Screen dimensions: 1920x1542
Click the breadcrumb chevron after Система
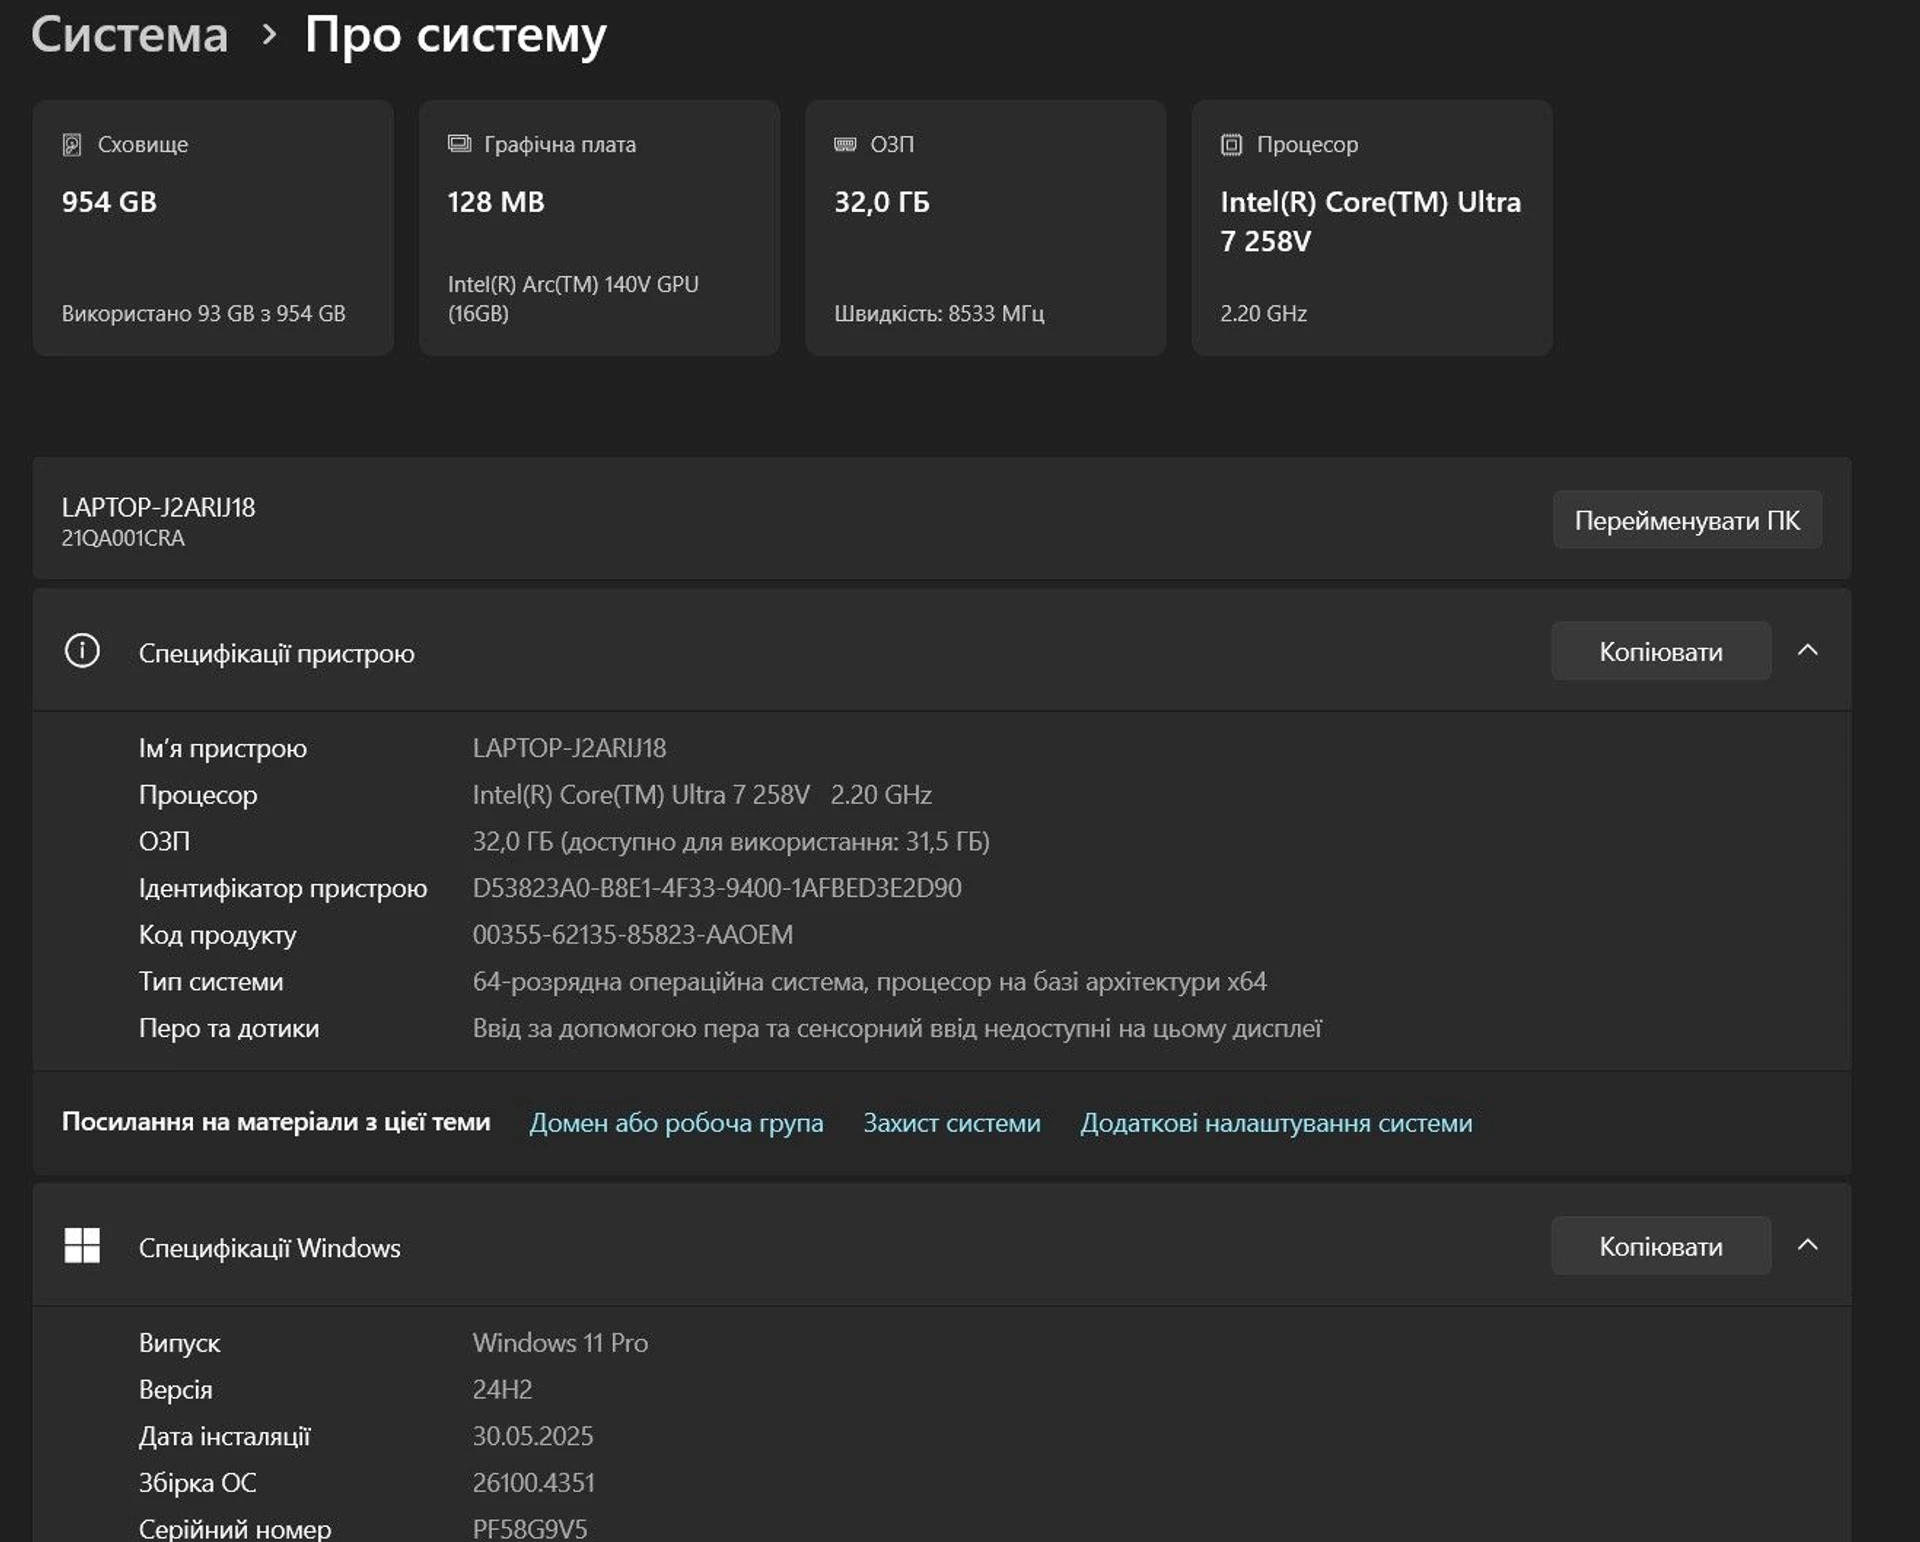point(267,35)
